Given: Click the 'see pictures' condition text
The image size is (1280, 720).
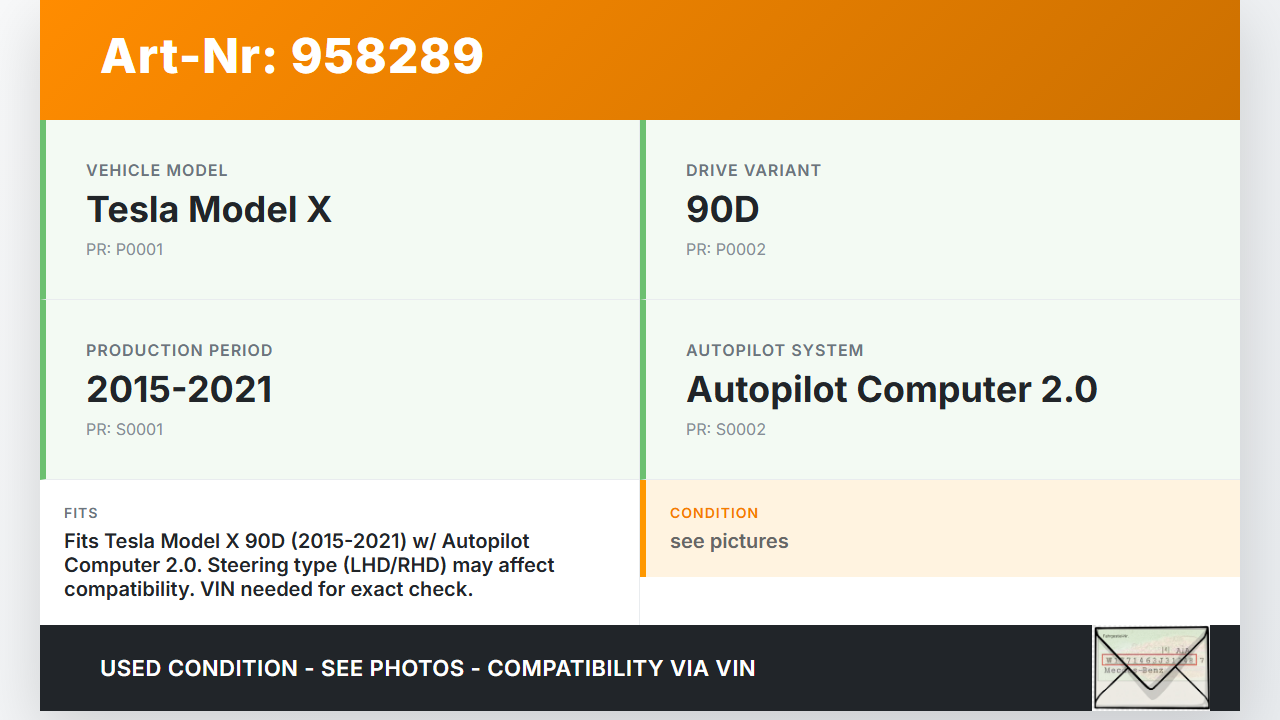Looking at the screenshot, I should (729, 542).
